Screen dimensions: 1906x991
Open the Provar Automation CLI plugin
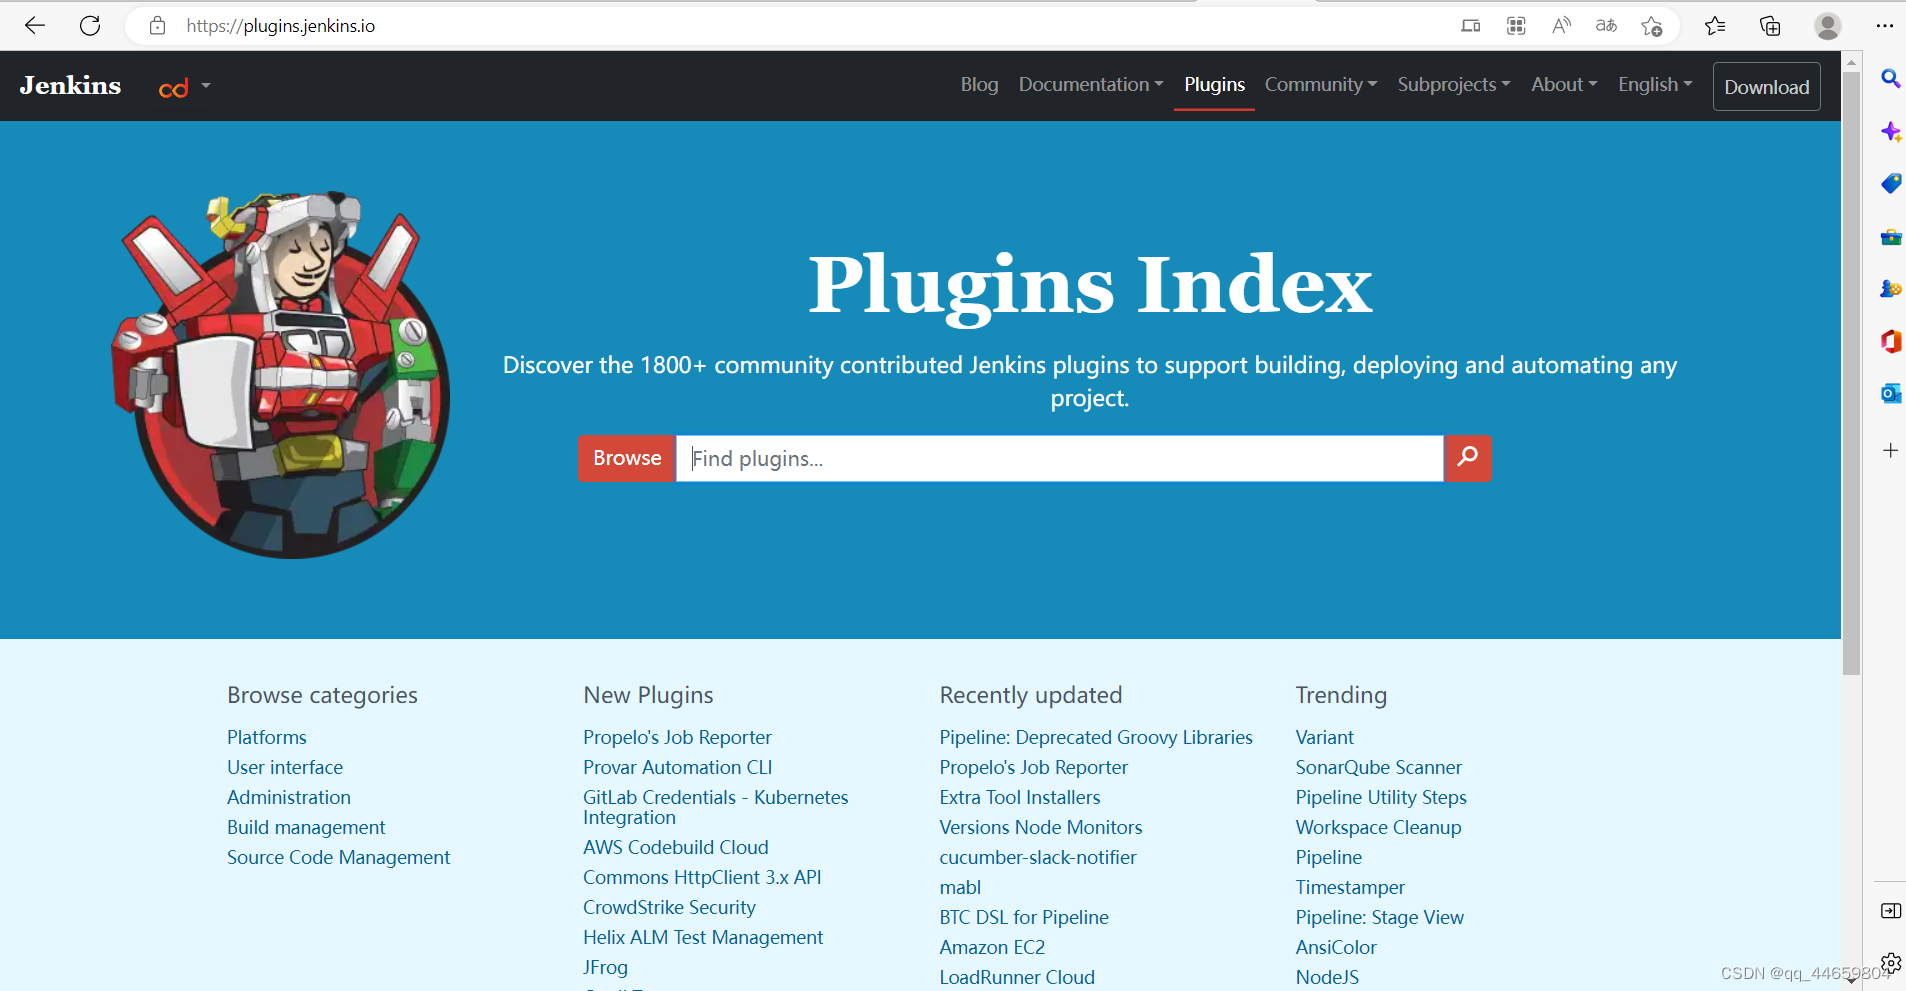tap(678, 767)
